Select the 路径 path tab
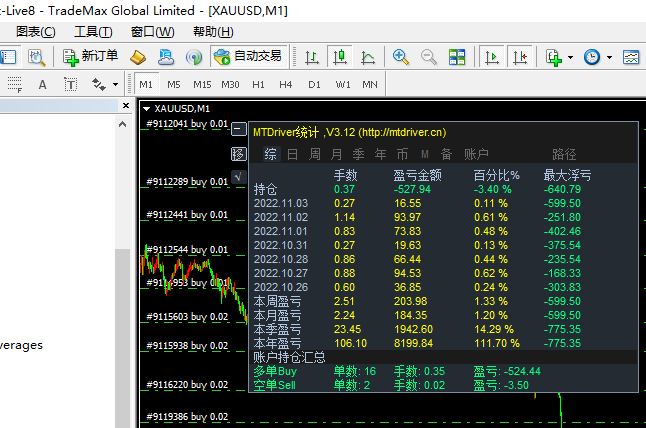This screenshot has height=428, width=646. click(x=564, y=154)
